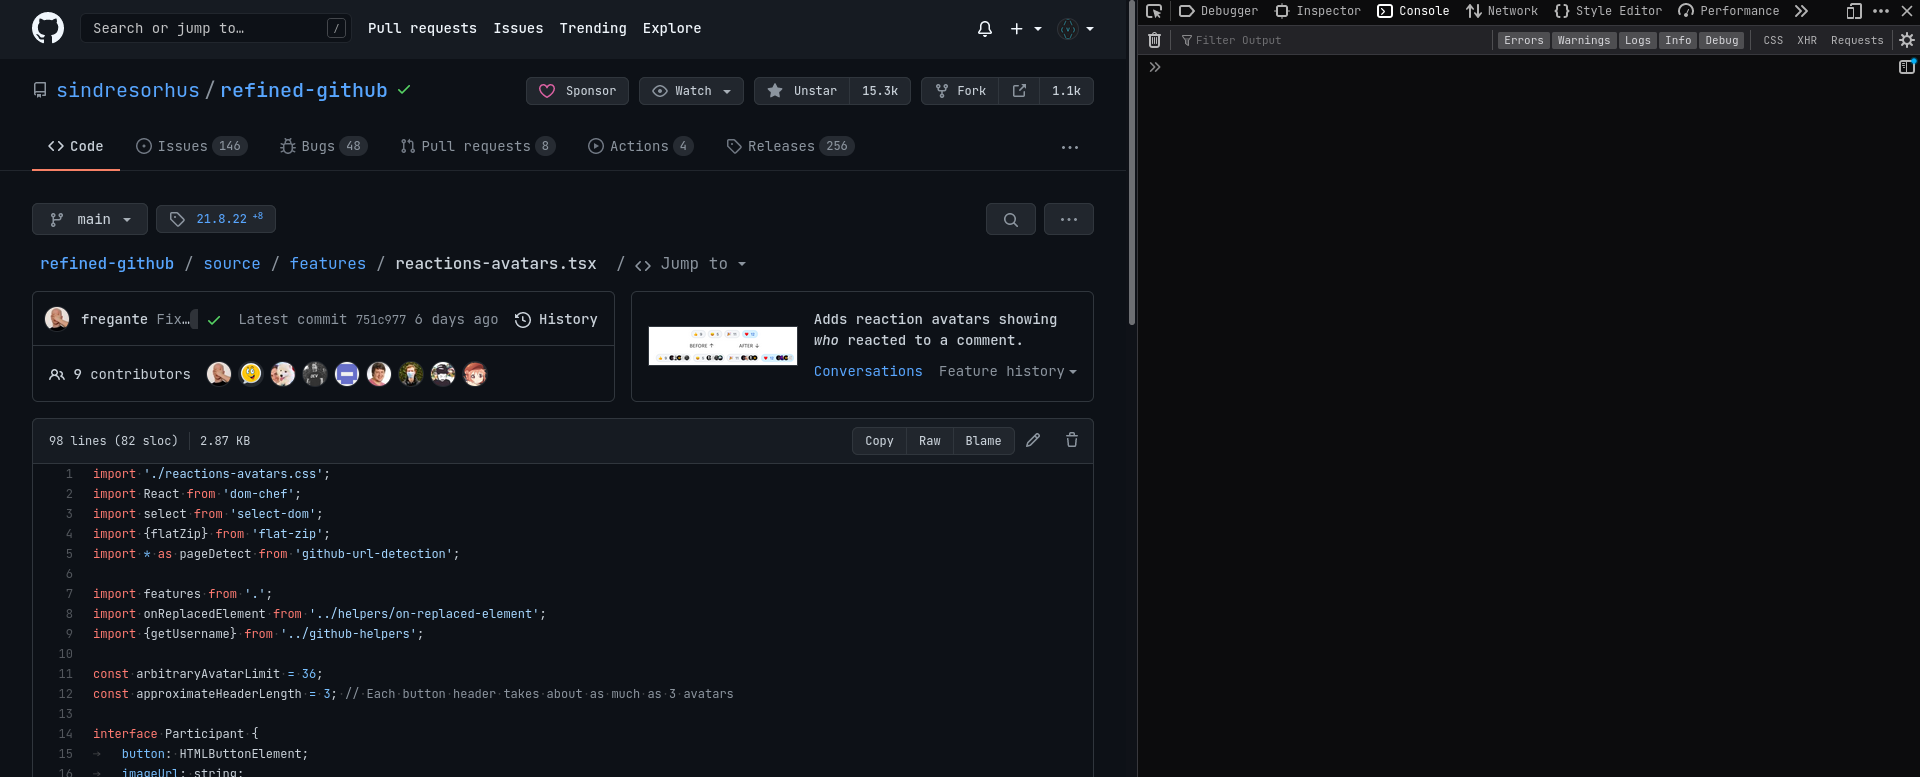This screenshot has height=777, width=1920.
Task: Fork the repository
Action: point(960,91)
